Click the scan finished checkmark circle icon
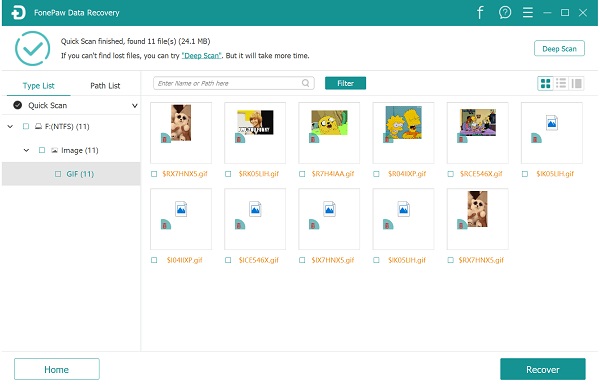This screenshot has height=387, width=600. pos(33,48)
